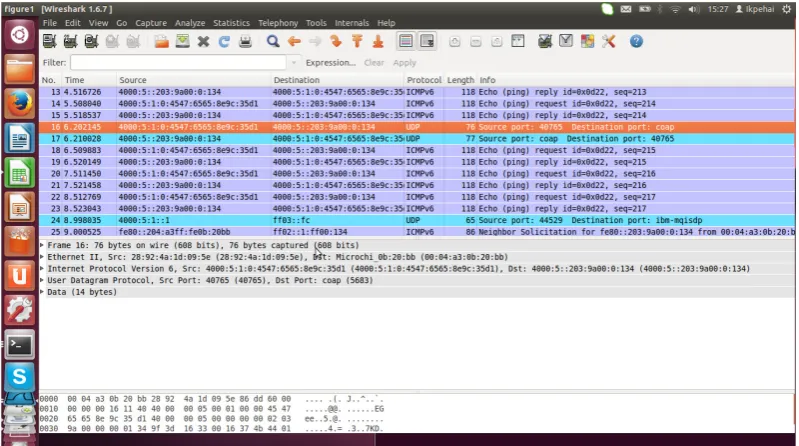Open Firefox from the Ubuntu launcher
The height and width of the screenshot is (446, 799).
pyautogui.click(x=19, y=103)
